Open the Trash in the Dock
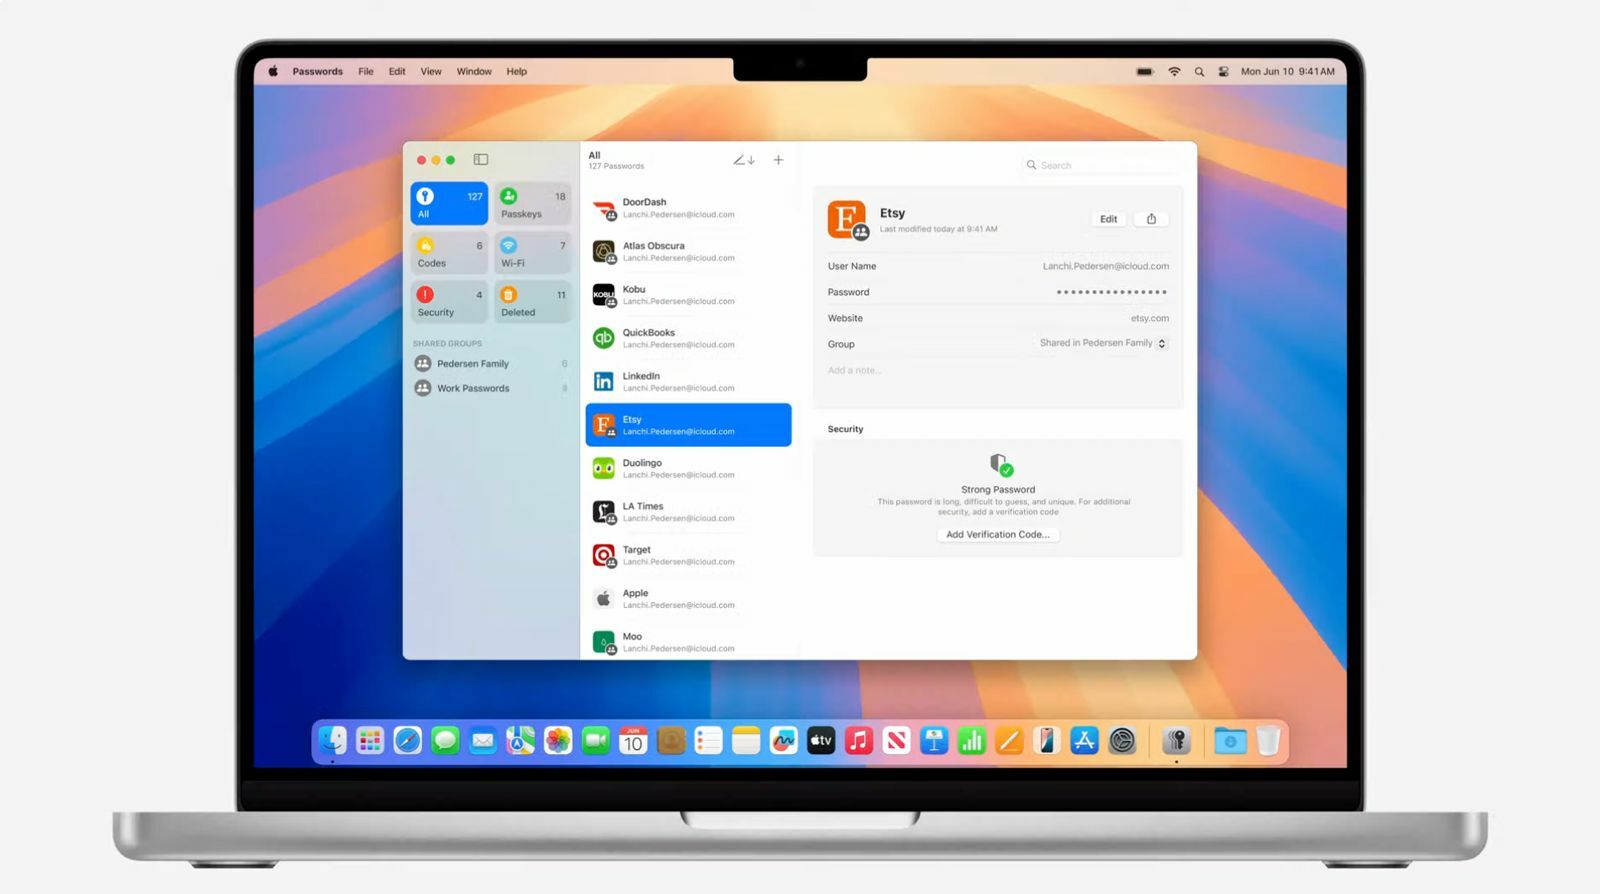 tap(1268, 741)
